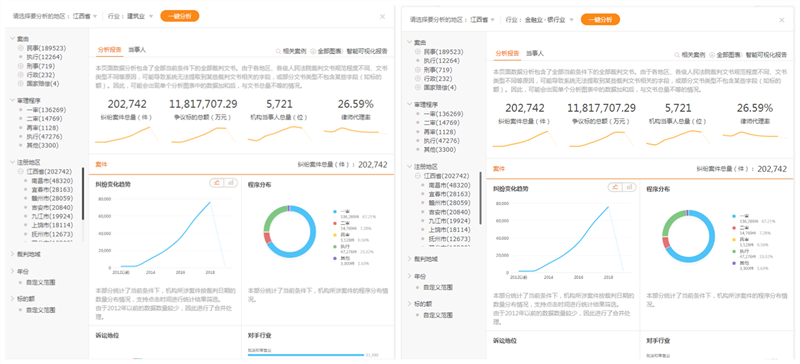Click 纠纷案件总量 sparkline in 银行业 panel

click(524, 139)
